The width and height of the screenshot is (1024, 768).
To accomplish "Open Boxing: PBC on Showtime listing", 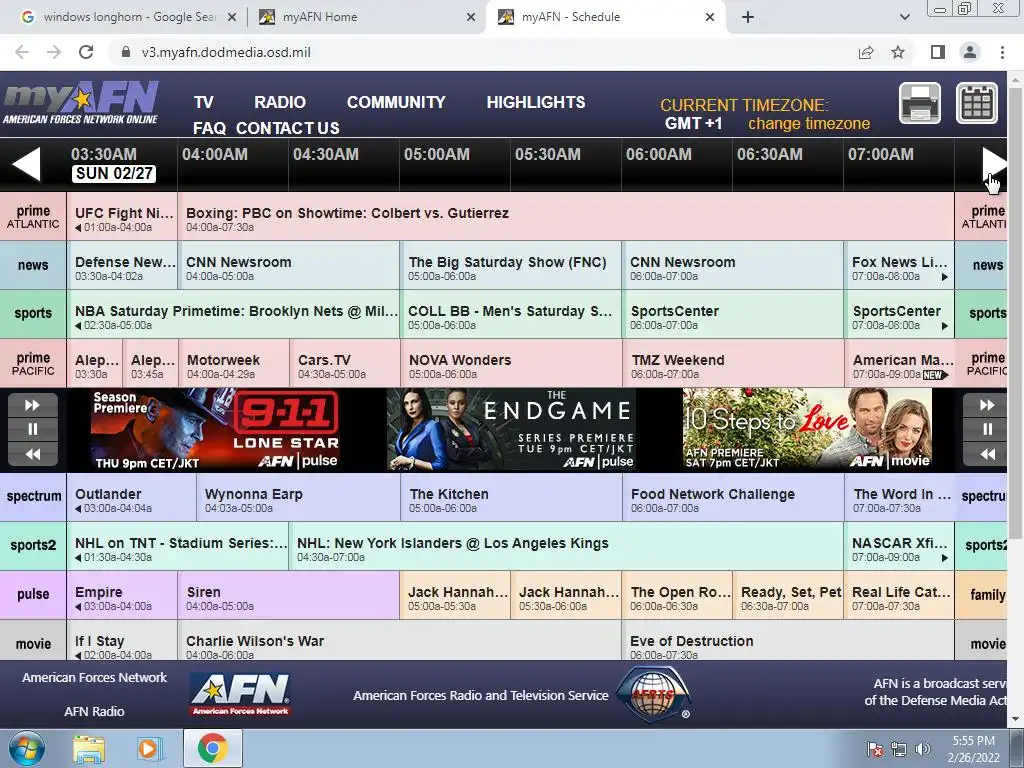I will point(566,216).
